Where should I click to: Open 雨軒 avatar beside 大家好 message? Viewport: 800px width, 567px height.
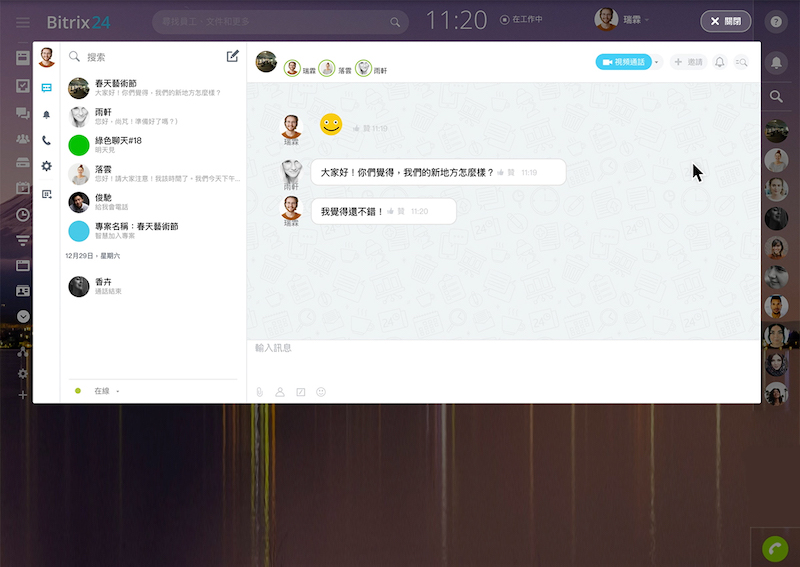[x=291, y=171]
